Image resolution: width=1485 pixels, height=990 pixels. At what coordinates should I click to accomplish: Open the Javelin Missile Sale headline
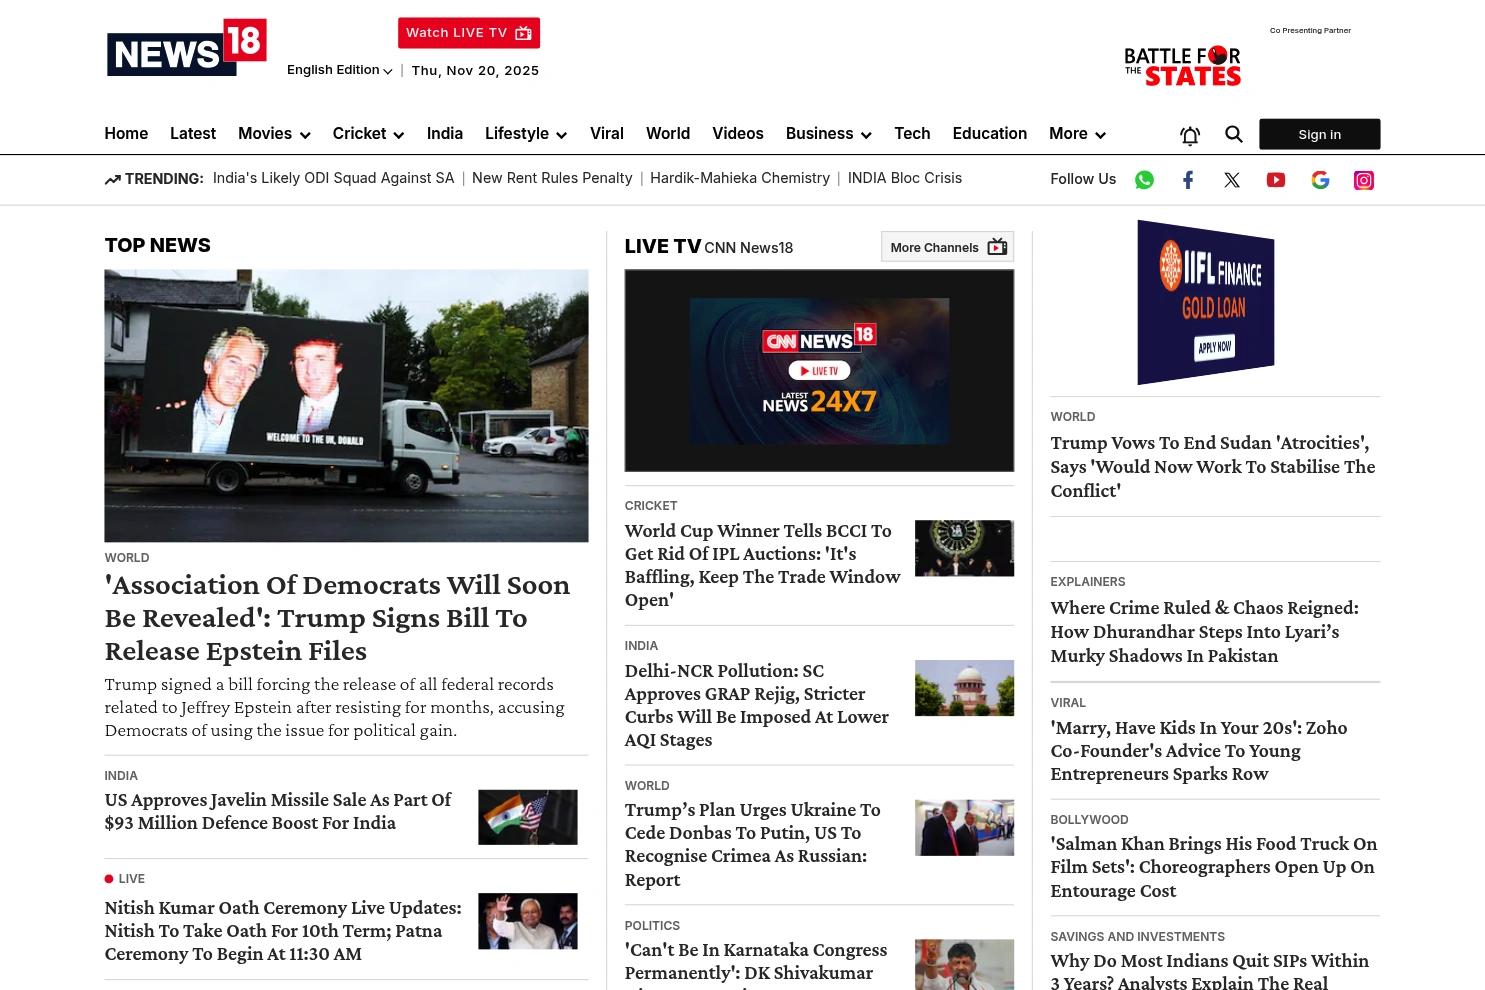click(x=278, y=811)
